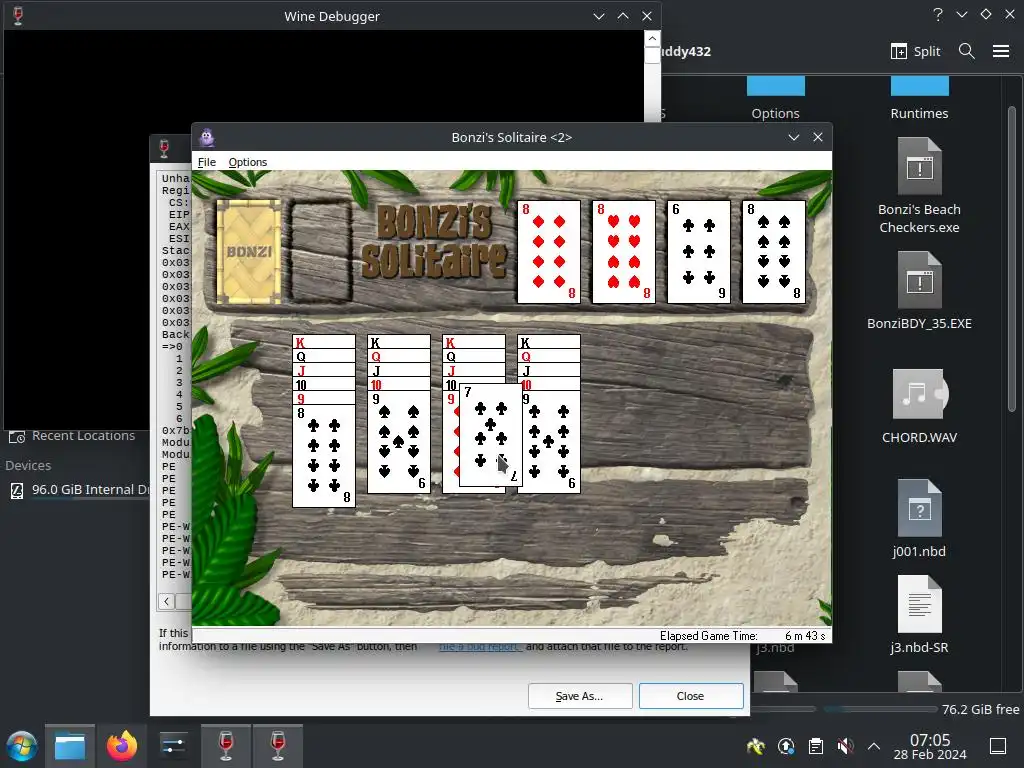Select the black King in the second column
The image size is (1024, 768).
[399, 342]
